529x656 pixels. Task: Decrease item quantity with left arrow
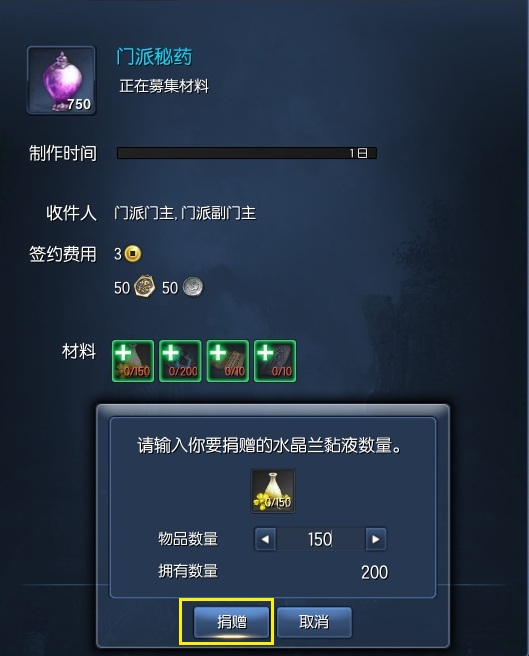[x=265, y=539]
